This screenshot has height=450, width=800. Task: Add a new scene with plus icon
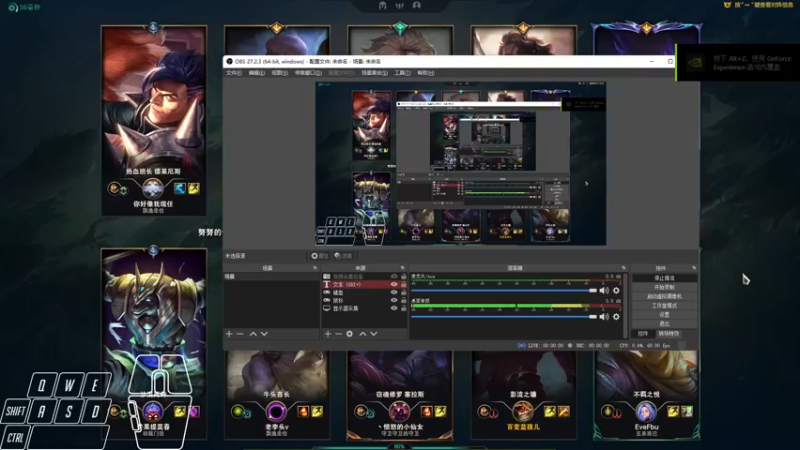[229, 334]
